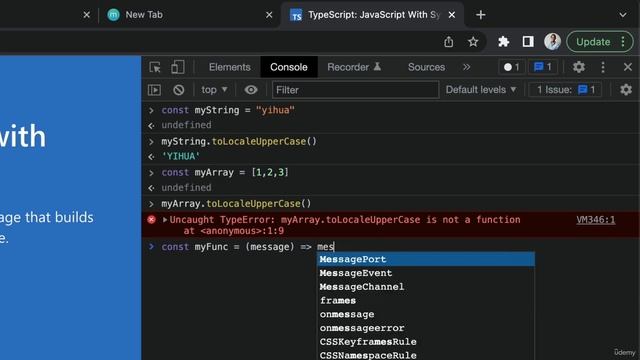Choose frames autocomplete suggestion
640x360 pixels.
(x=426, y=301)
